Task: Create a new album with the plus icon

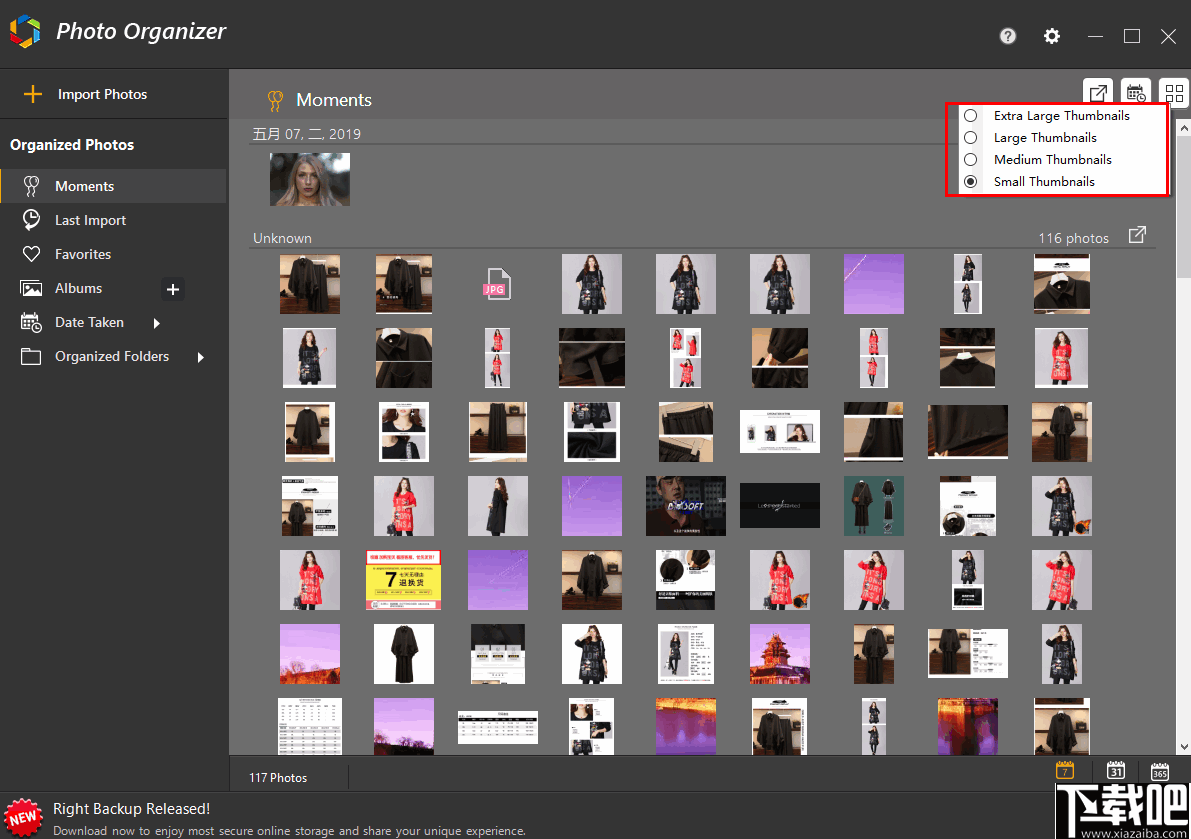Action: (172, 288)
